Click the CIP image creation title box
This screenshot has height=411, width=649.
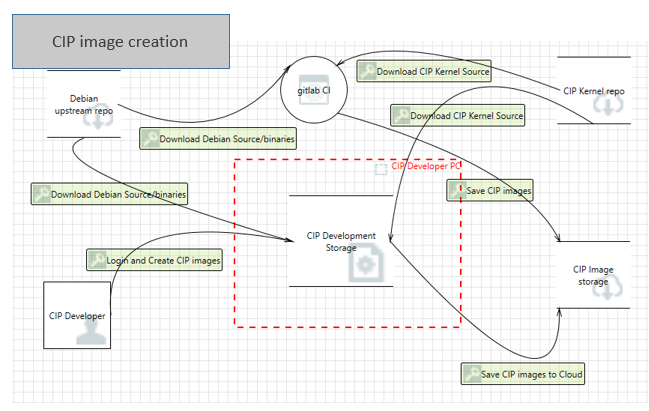[121, 41]
